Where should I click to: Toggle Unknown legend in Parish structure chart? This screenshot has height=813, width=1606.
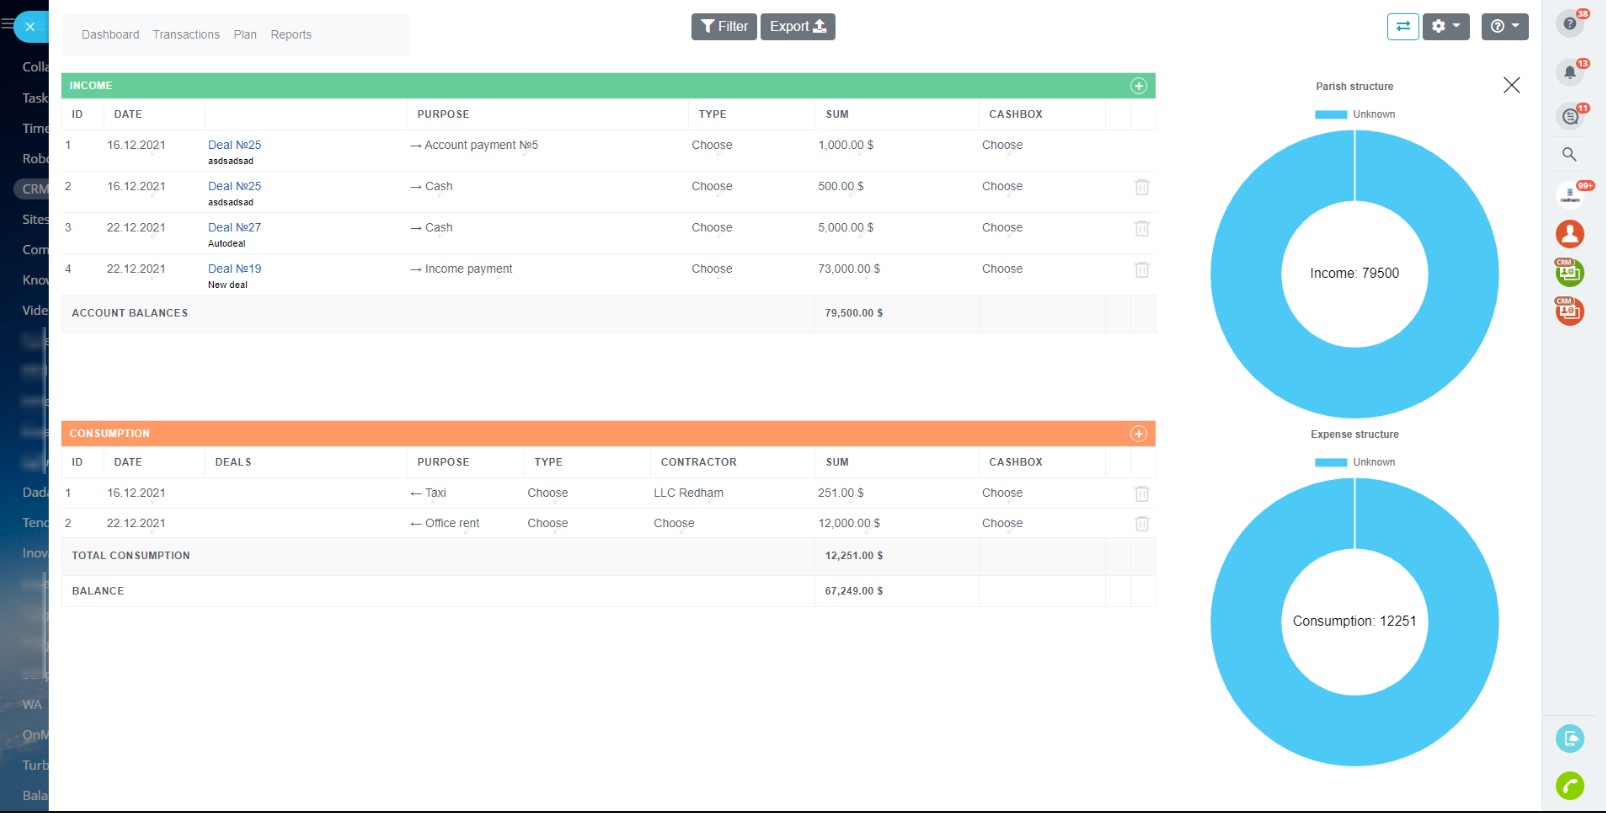1354,115
